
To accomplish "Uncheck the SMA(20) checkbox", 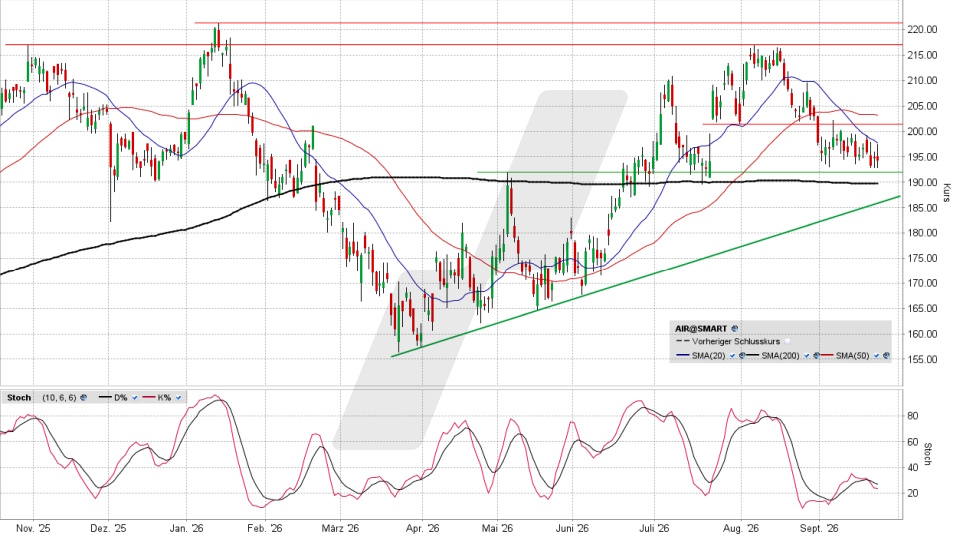I will (x=732, y=356).
